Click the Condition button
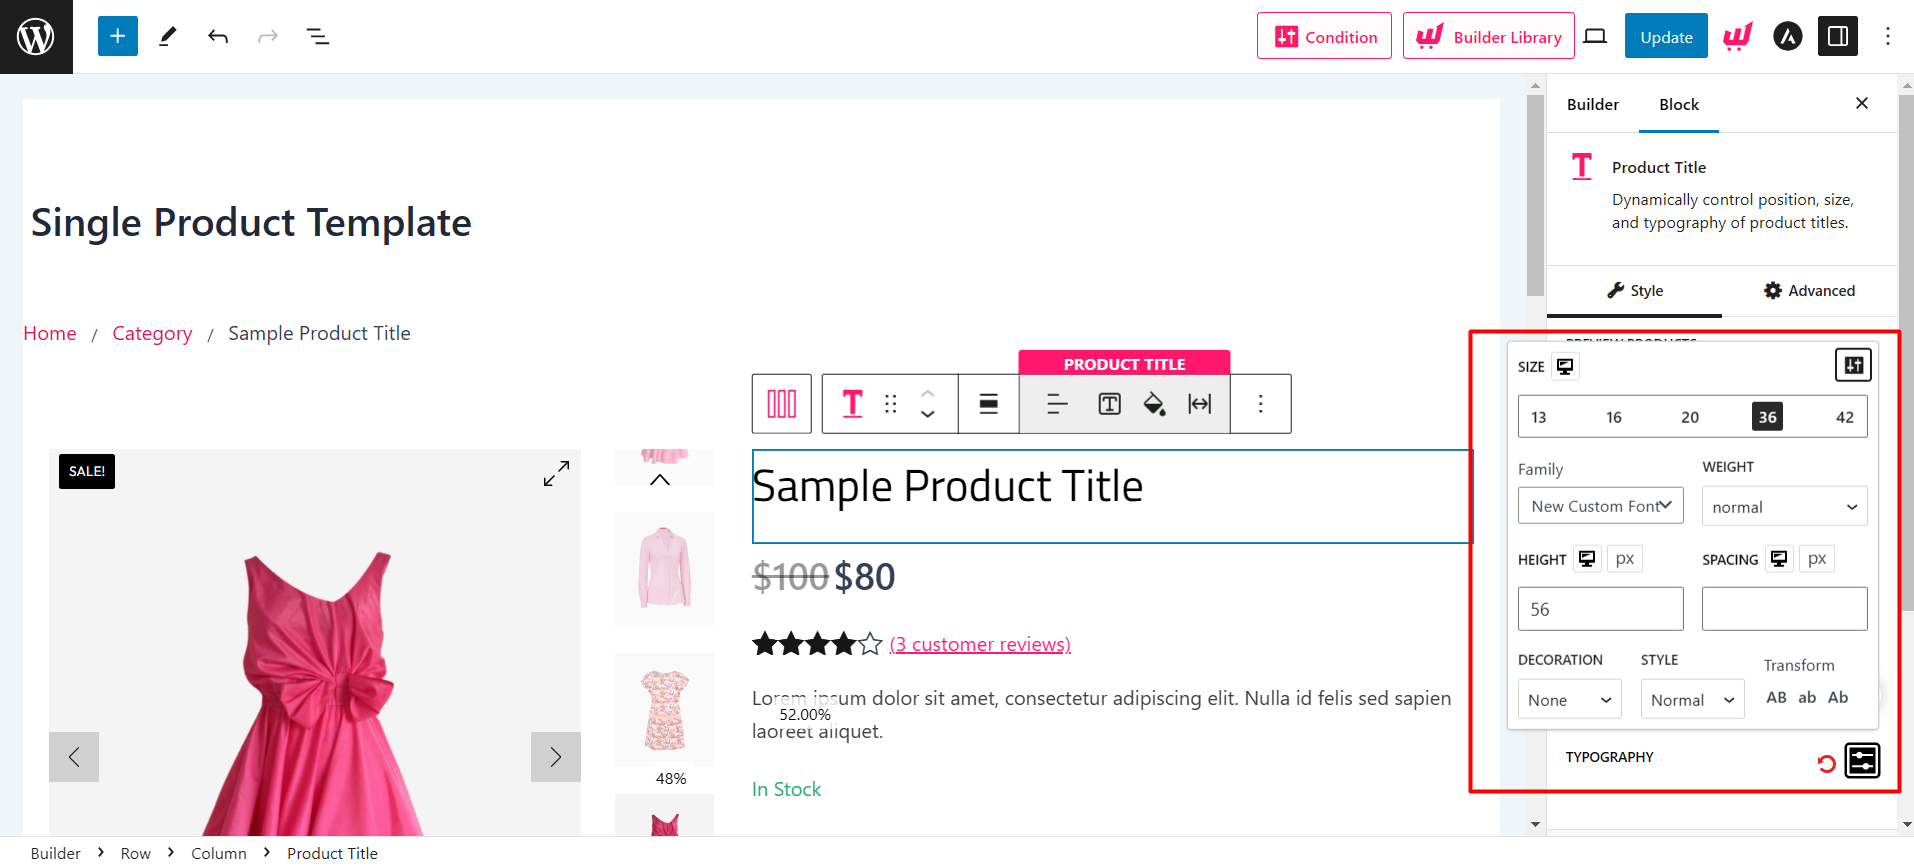1914x866 pixels. point(1324,36)
